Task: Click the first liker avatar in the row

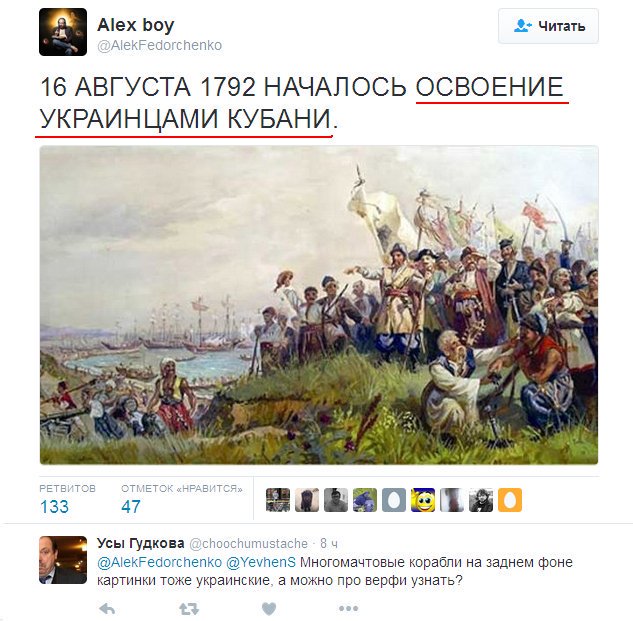Action: pyautogui.click(x=278, y=500)
